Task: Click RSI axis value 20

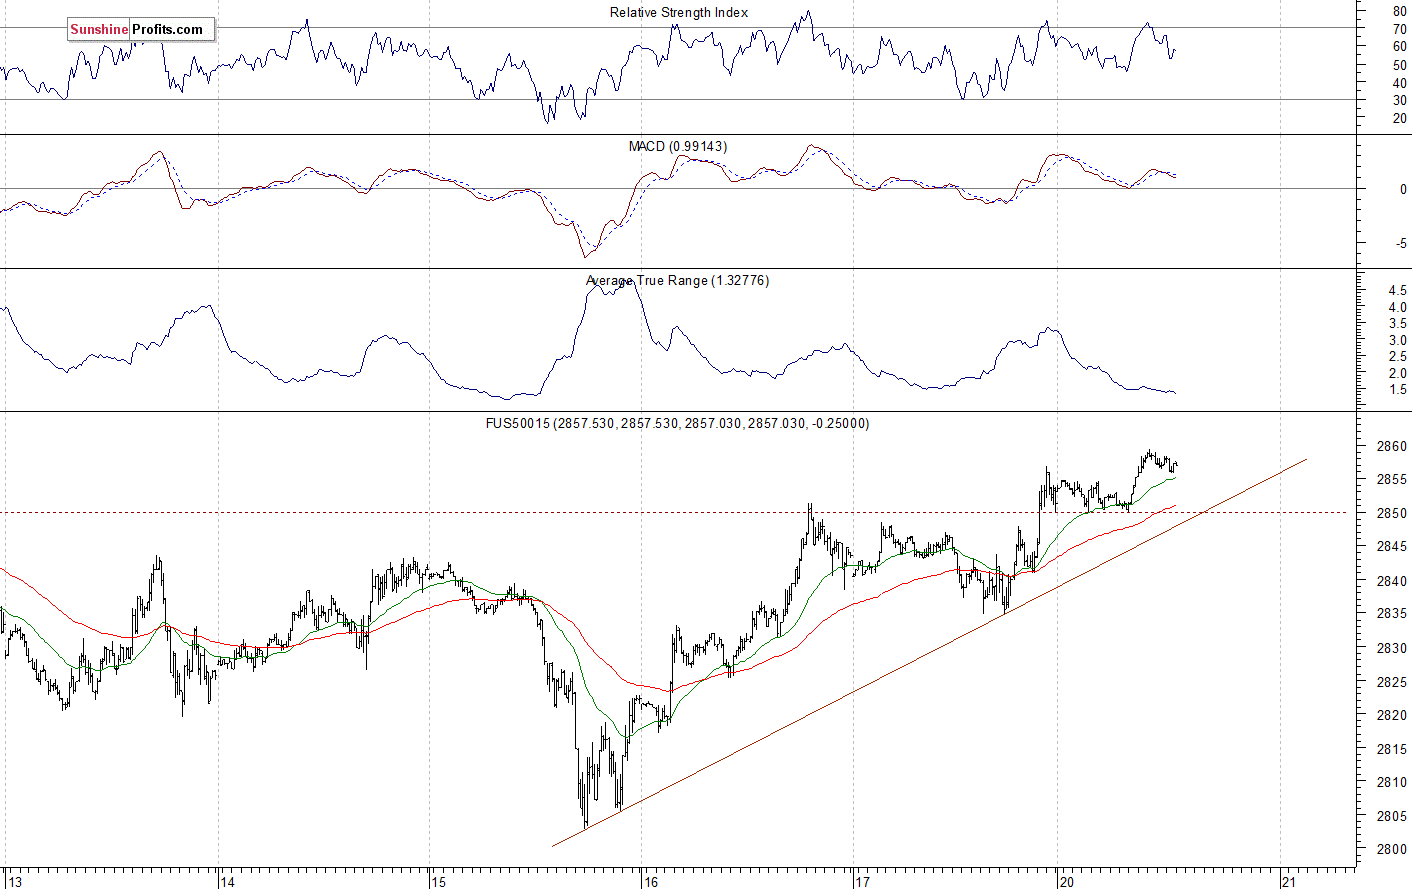Action: [1399, 118]
